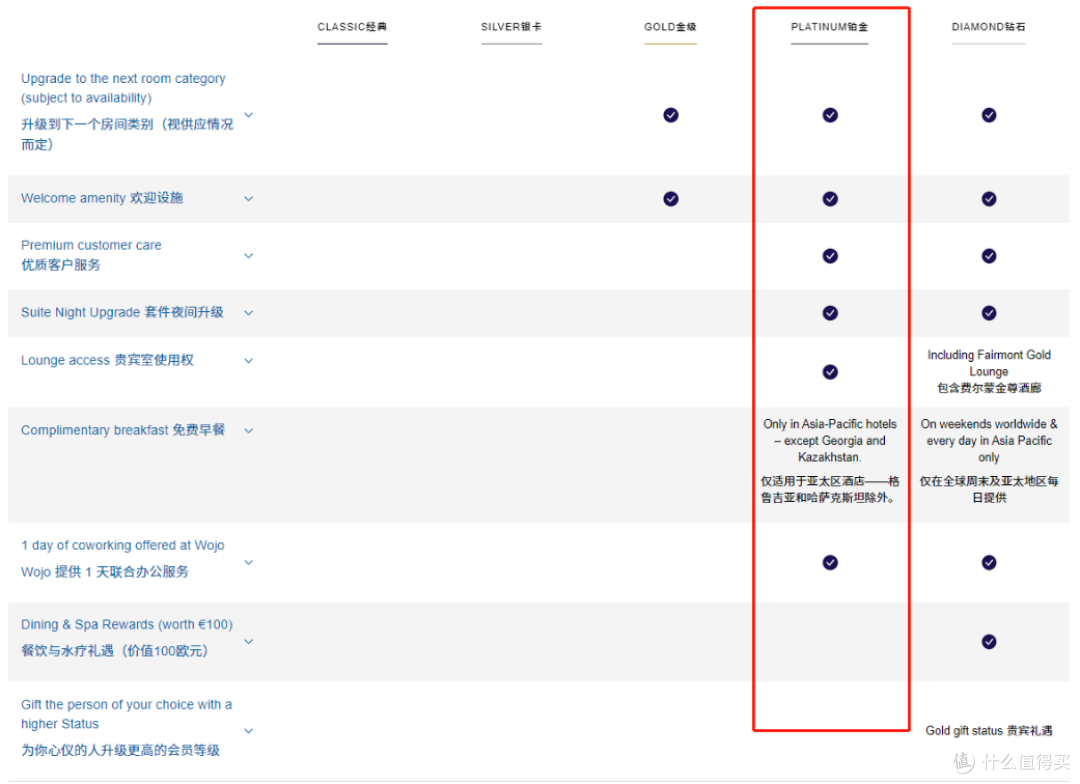The width and height of the screenshot is (1080, 784).
Task: Expand the Complimentary breakfast chevron
Action: pos(249,431)
